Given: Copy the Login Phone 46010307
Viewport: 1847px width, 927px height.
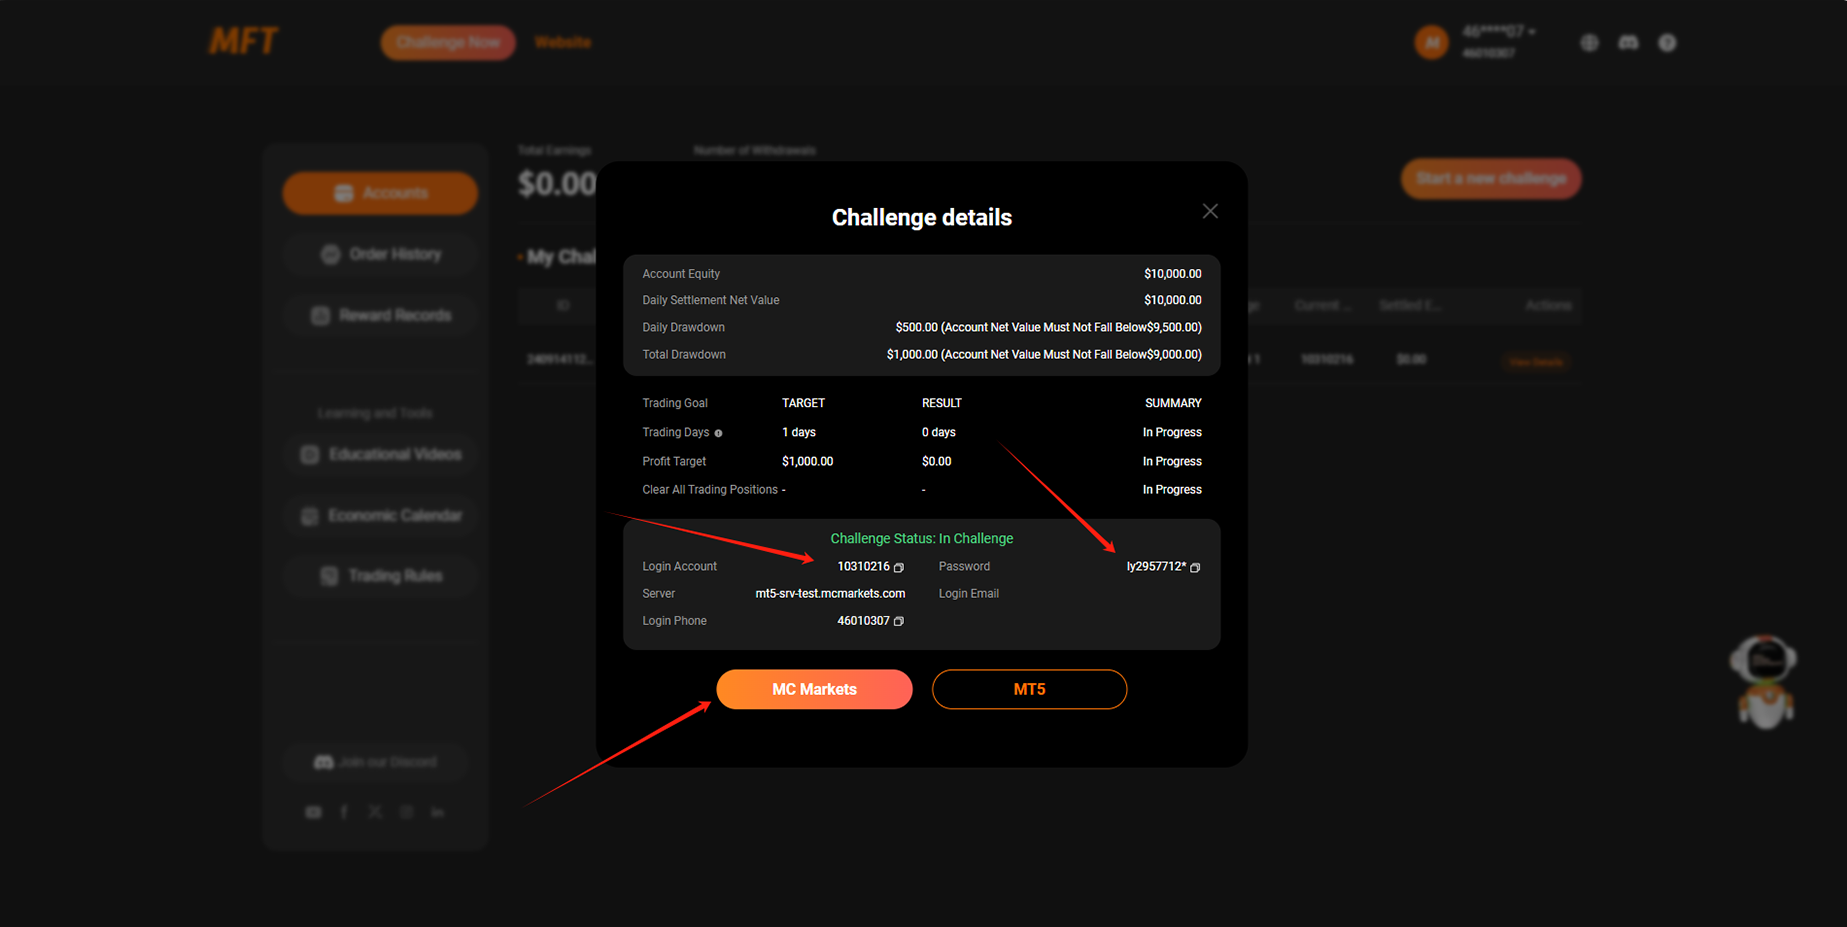Looking at the screenshot, I should [899, 621].
